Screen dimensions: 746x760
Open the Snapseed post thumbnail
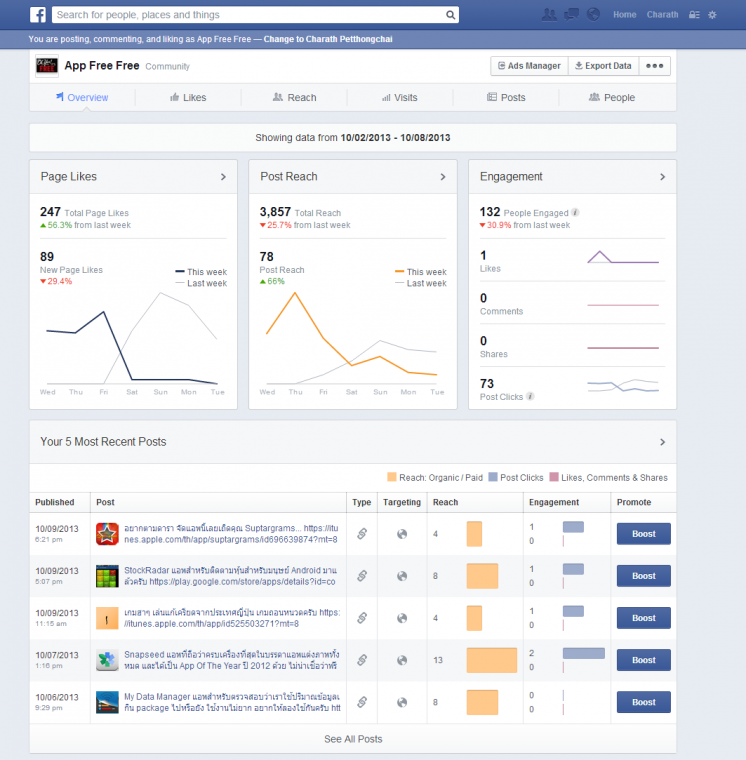click(107, 660)
